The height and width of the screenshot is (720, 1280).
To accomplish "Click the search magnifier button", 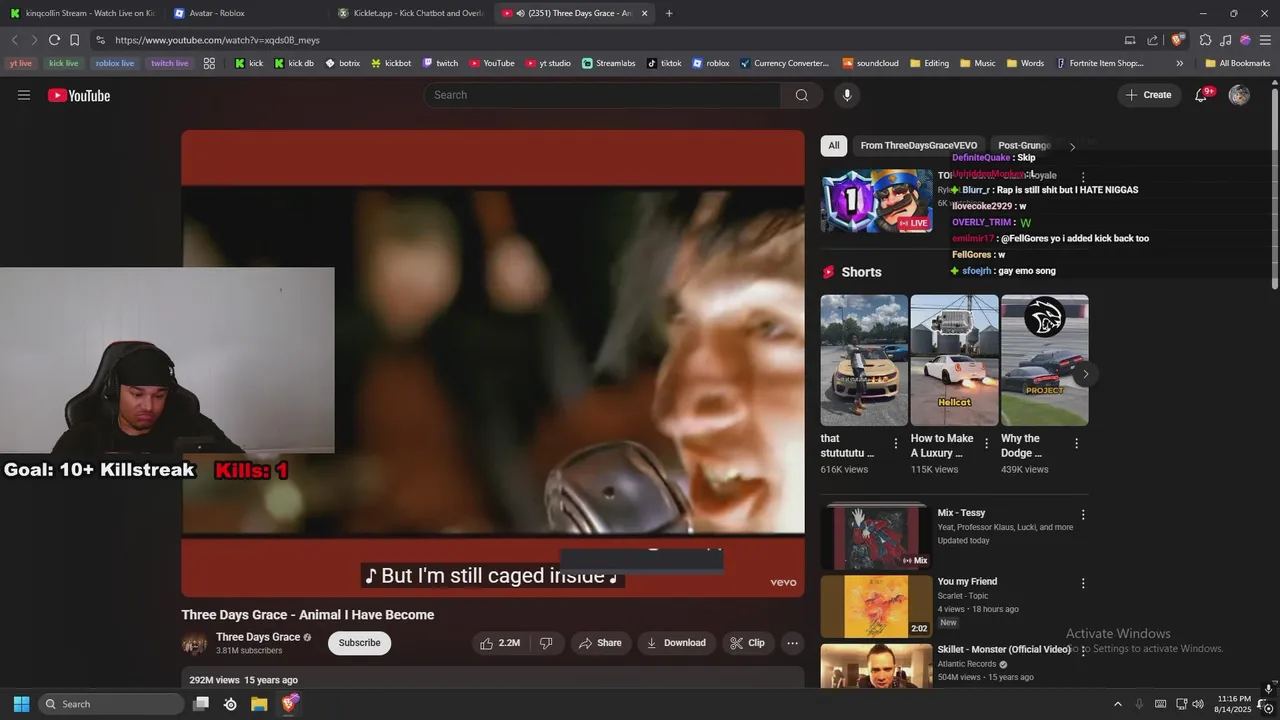I will tap(802, 95).
